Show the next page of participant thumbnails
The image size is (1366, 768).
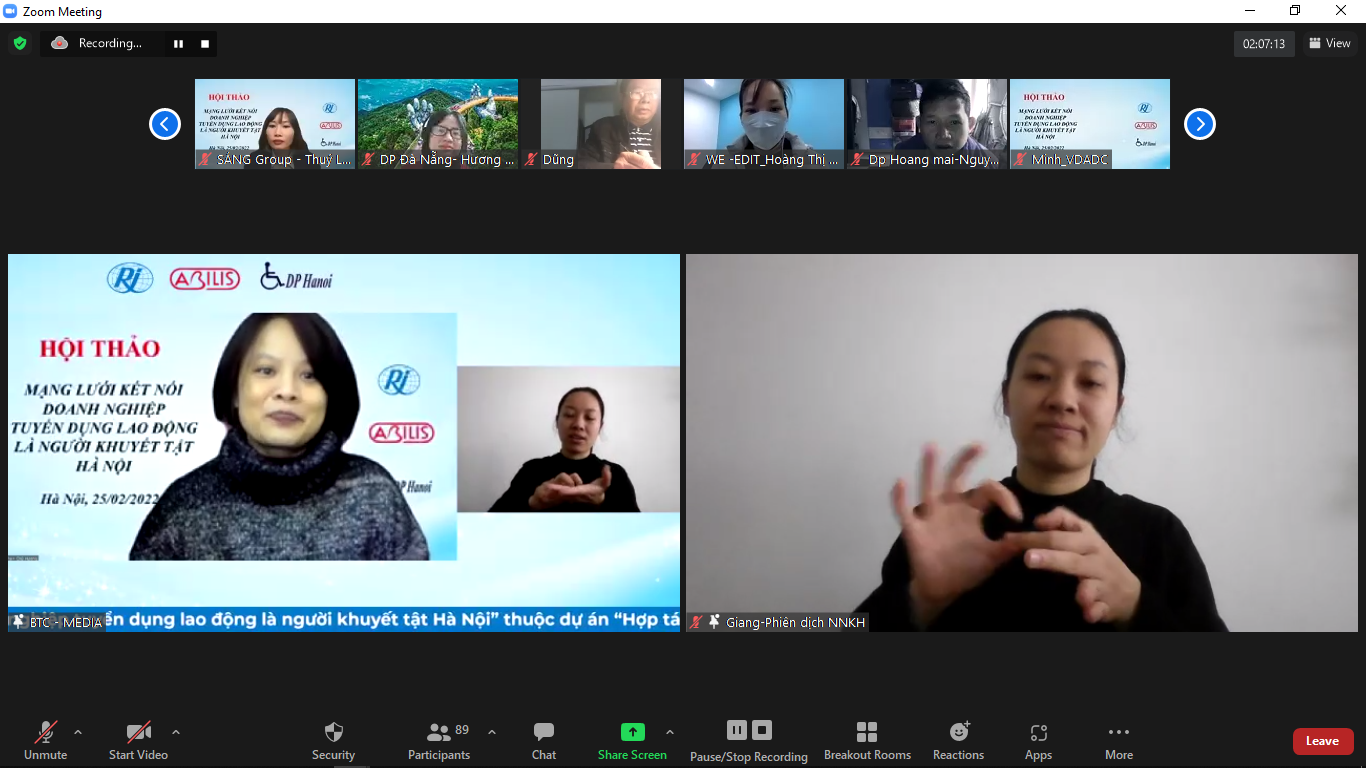tap(1199, 124)
